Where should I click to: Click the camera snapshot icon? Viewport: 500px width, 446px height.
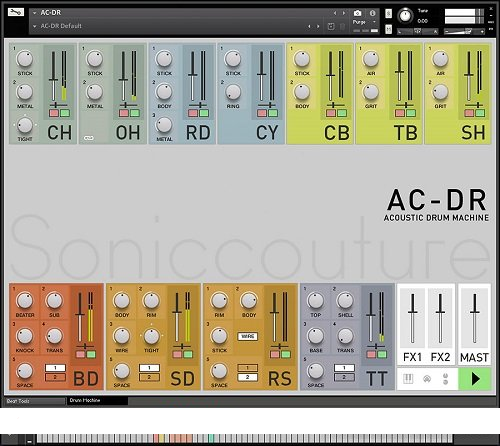click(x=357, y=13)
